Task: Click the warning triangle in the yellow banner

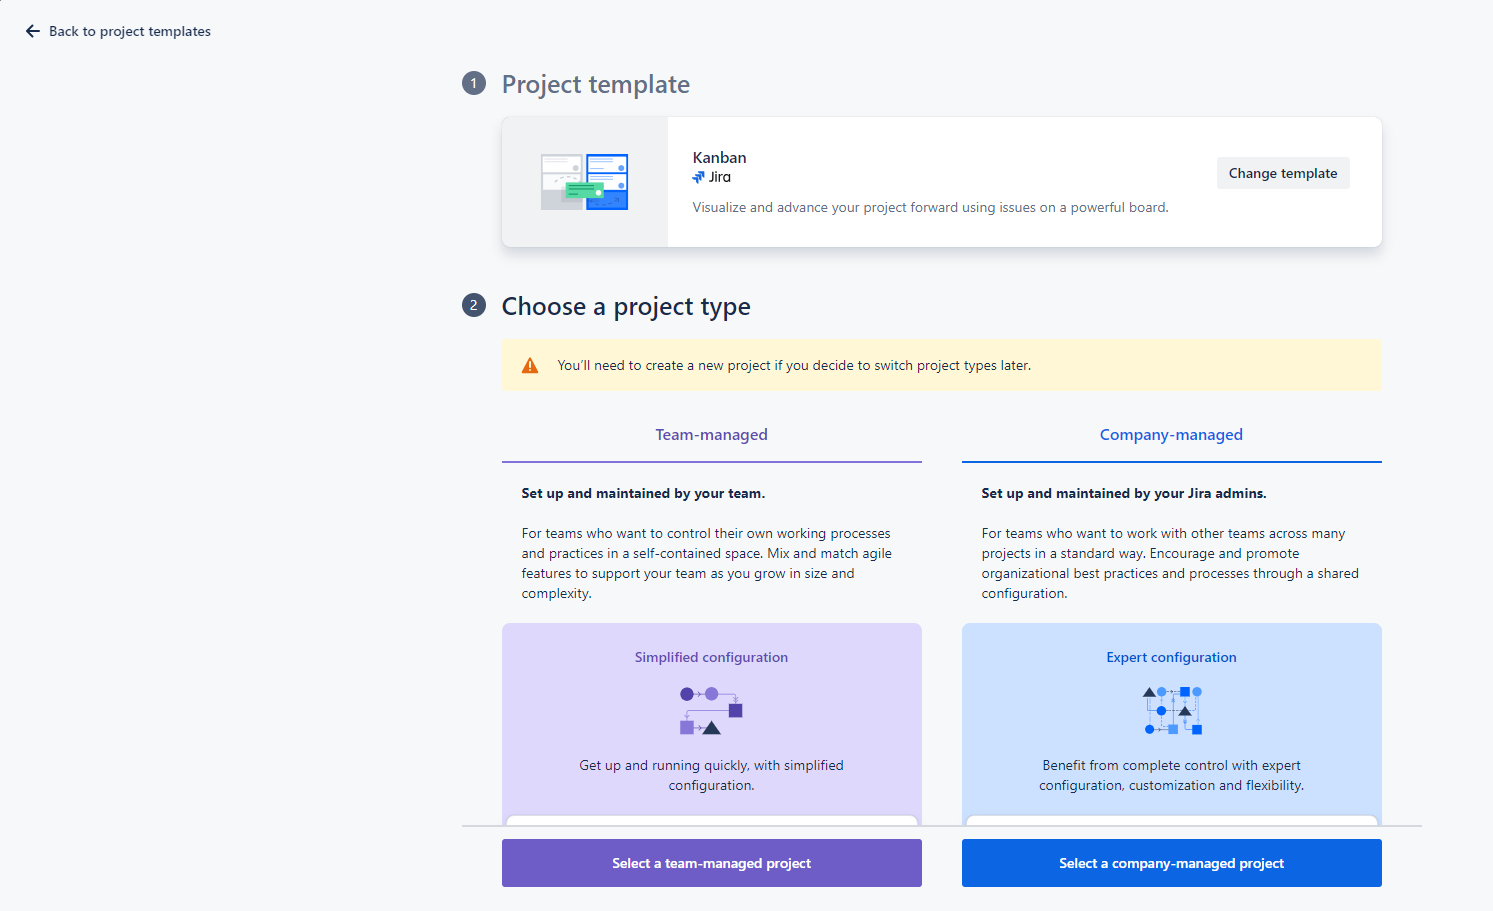Action: (x=529, y=365)
